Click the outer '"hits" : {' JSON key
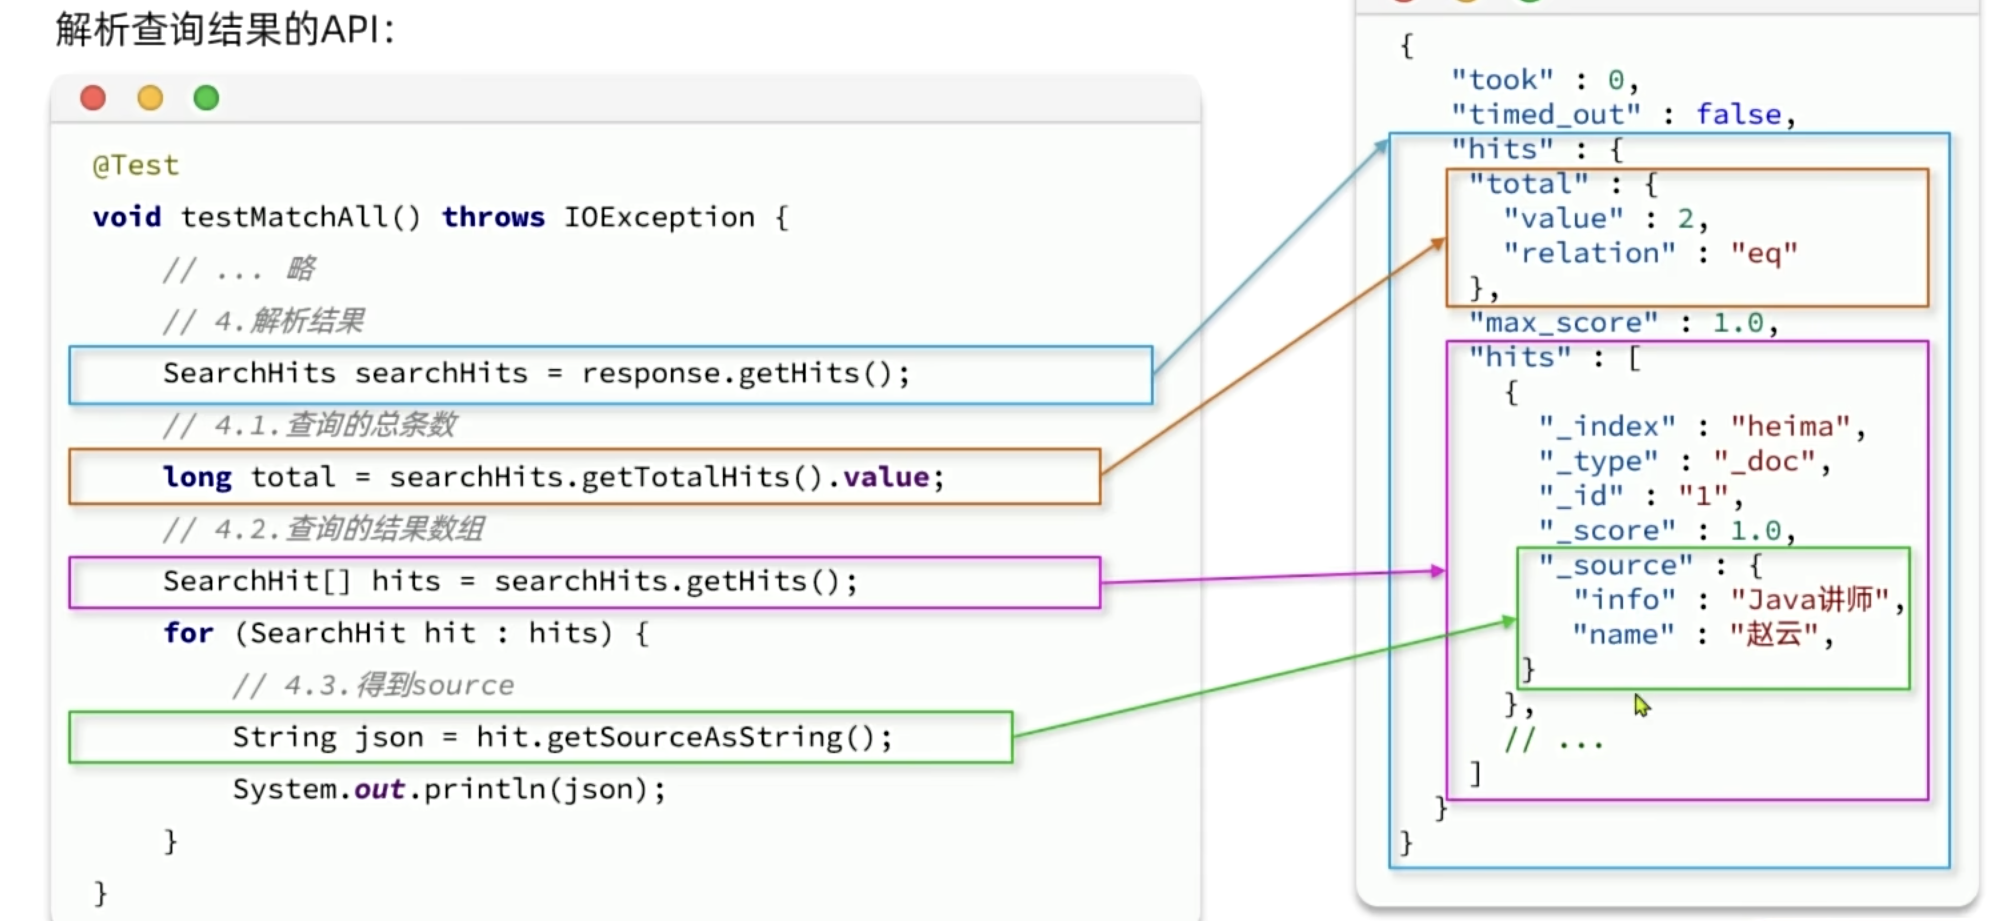Viewport: 2013px width, 921px height. [x=1537, y=149]
